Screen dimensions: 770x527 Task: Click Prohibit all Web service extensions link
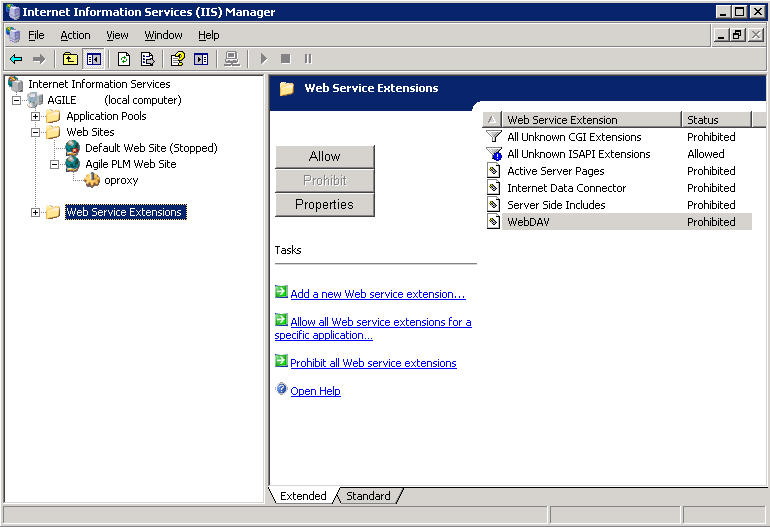click(373, 363)
